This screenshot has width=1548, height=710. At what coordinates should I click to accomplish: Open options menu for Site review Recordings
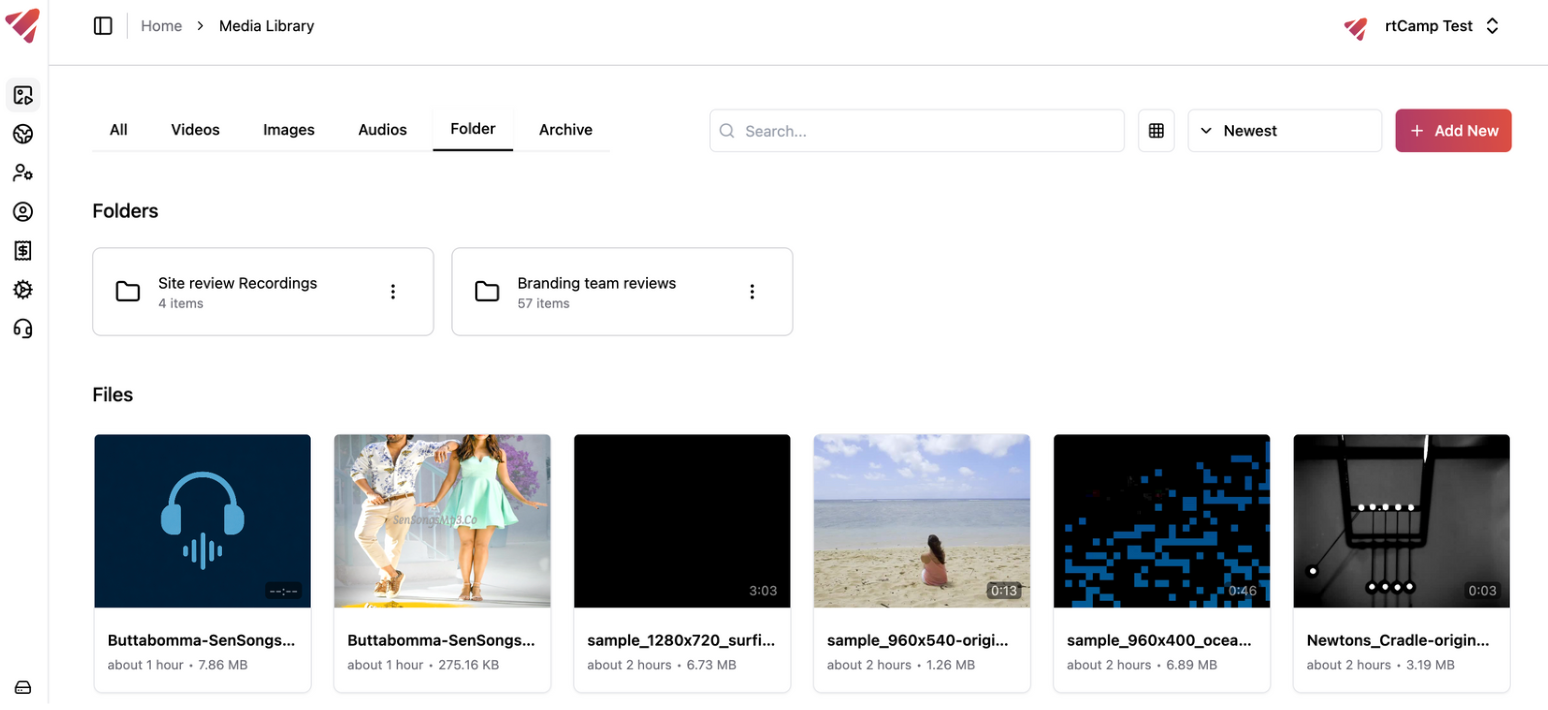393,291
